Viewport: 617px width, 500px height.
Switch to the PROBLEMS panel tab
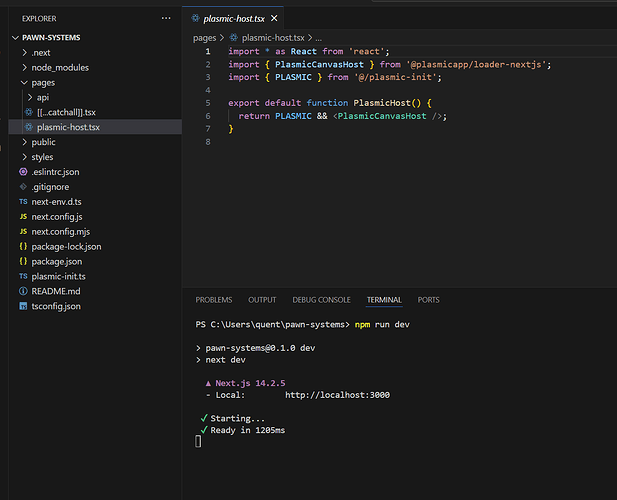pyautogui.click(x=213, y=300)
